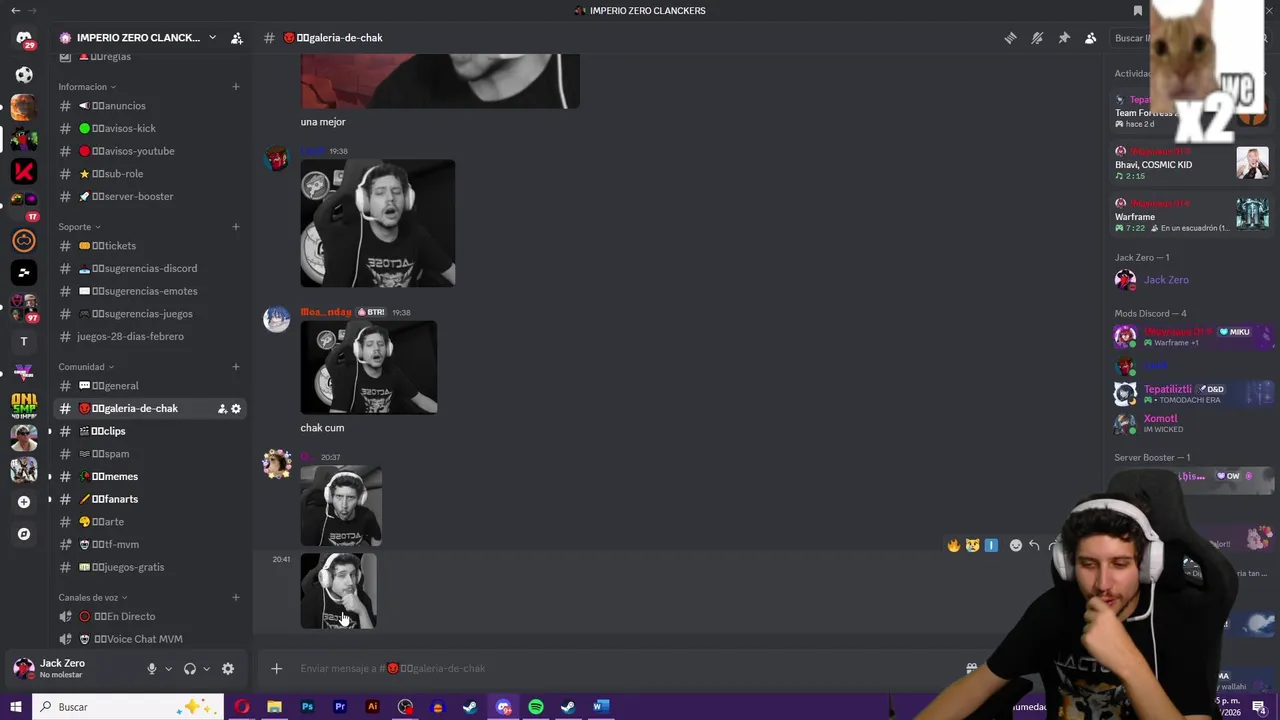This screenshot has height=720, width=1280.
Task: Add channel plus next to Informacion
Action: [x=236, y=87]
